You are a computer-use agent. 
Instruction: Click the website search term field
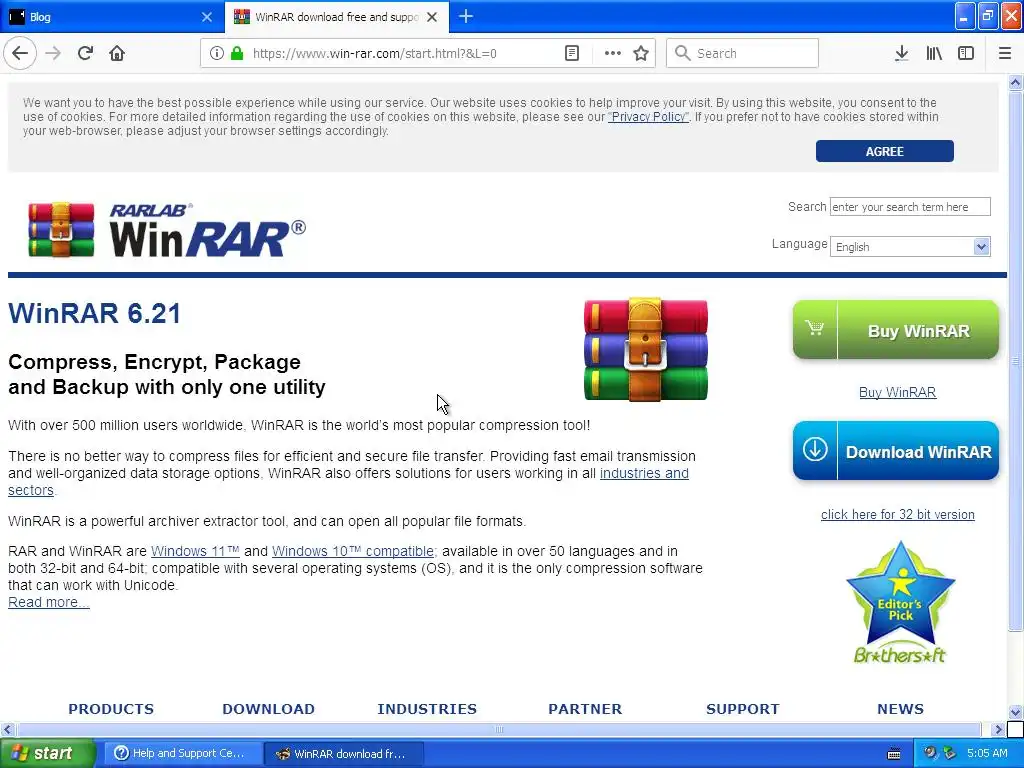[x=910, y=206]
